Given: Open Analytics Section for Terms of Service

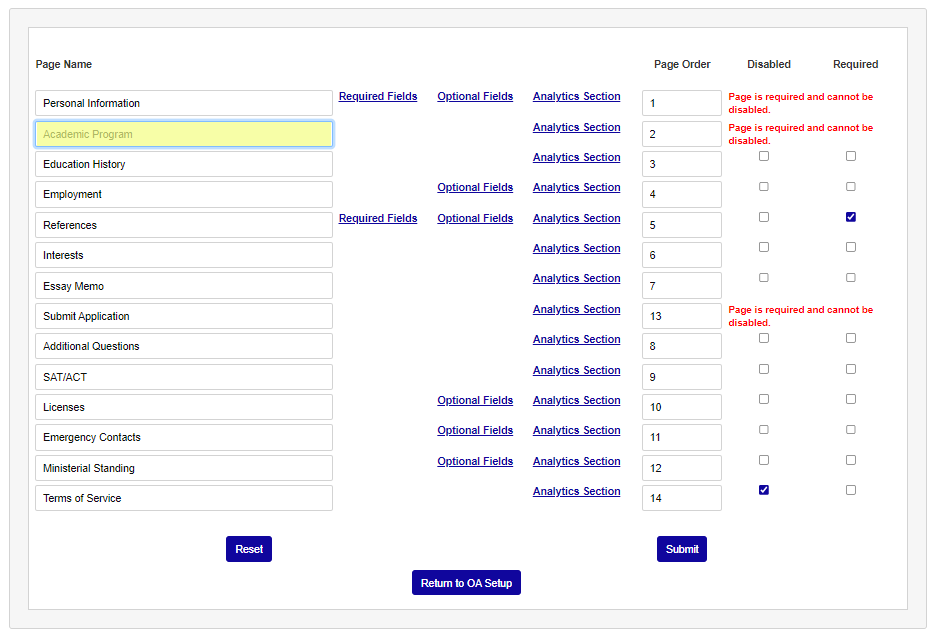Looking at the screenshot, I should [577, 491].
